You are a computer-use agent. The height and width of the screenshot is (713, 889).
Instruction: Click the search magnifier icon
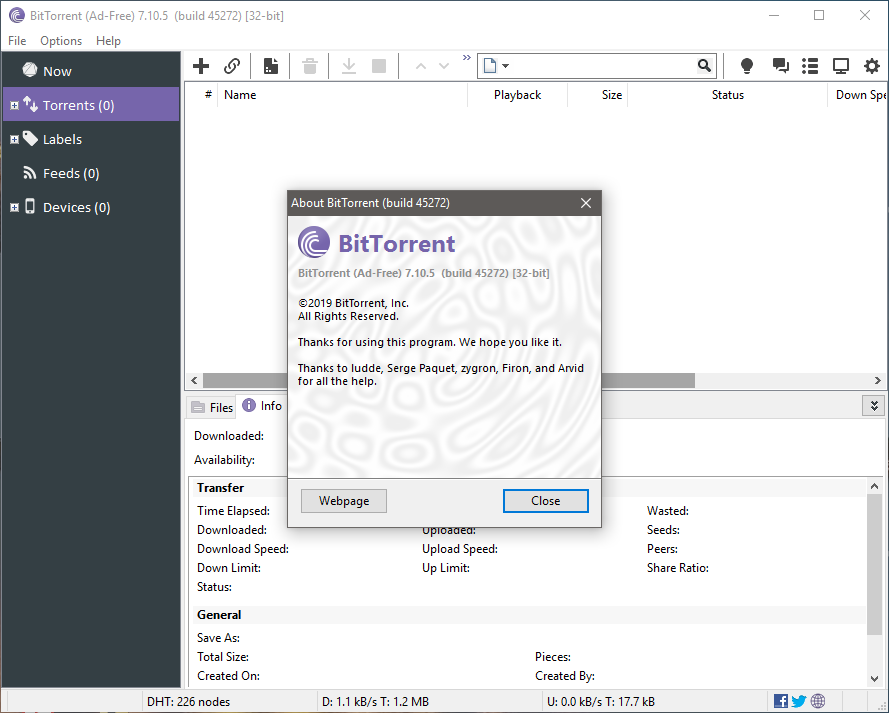pyautogui.click(x=704, y=66)
